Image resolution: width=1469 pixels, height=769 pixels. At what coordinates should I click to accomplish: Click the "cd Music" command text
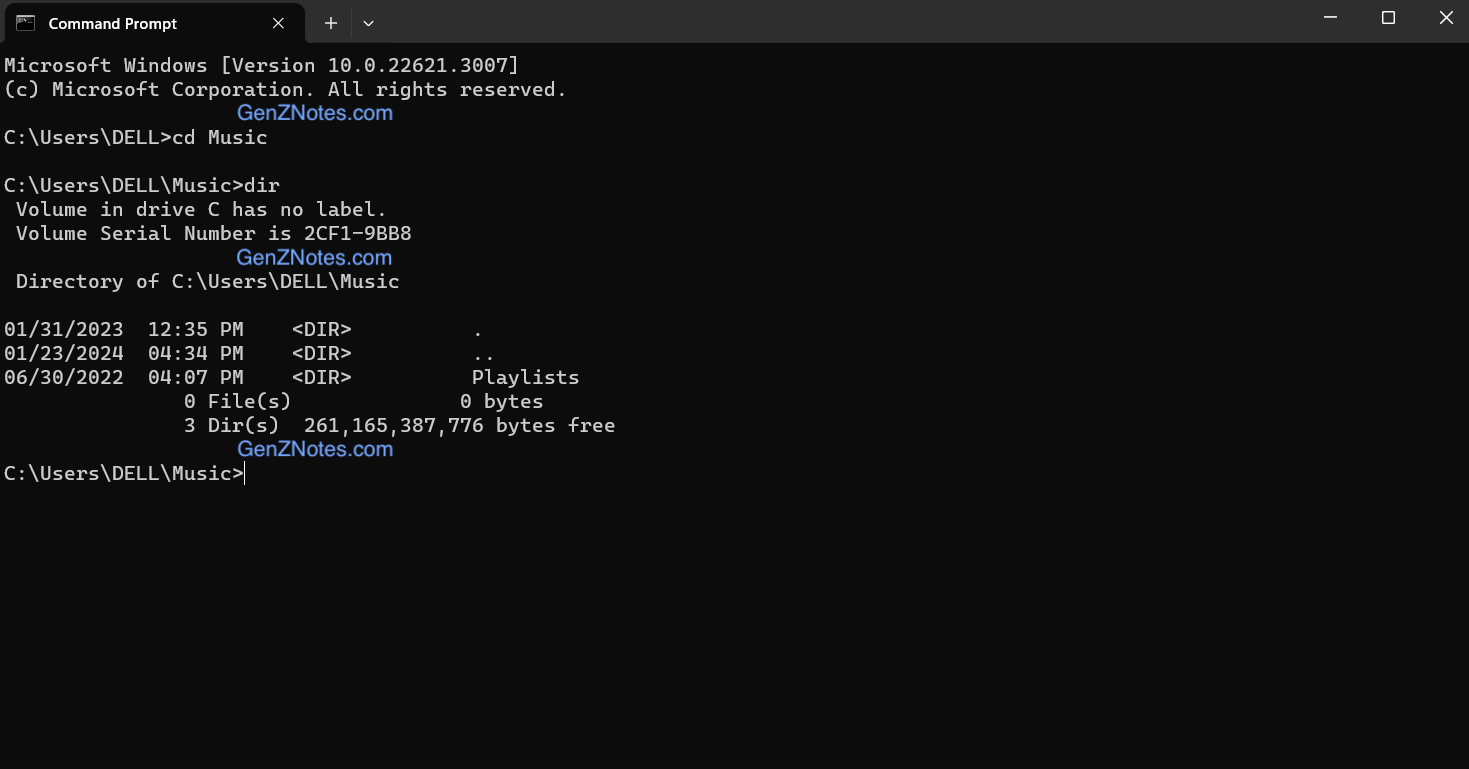pyautogui.click(x=220, y=137)
